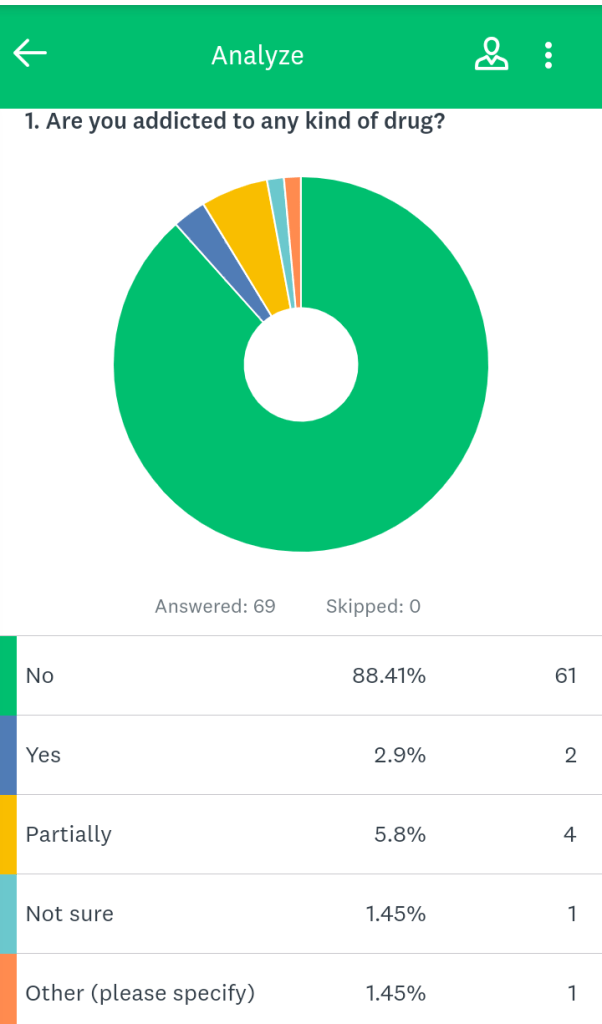Select the teal Not sure color swatch
The width and height of the screenshot is (602, 1024).
tap(8, 913)
